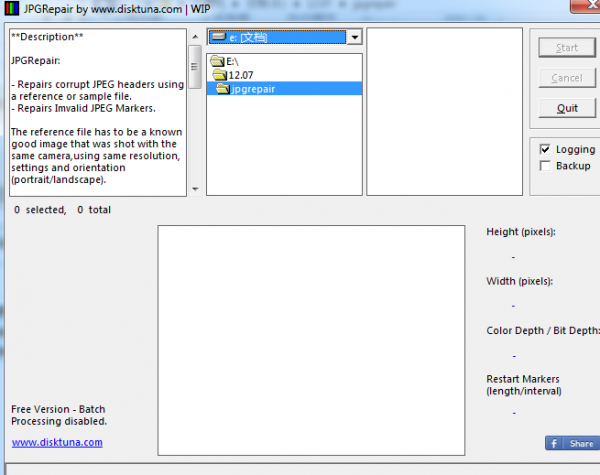Image resolution: width=600 pixels, height=475 pixels.
Task: Click the image preview area
Action: pos(311,340)
